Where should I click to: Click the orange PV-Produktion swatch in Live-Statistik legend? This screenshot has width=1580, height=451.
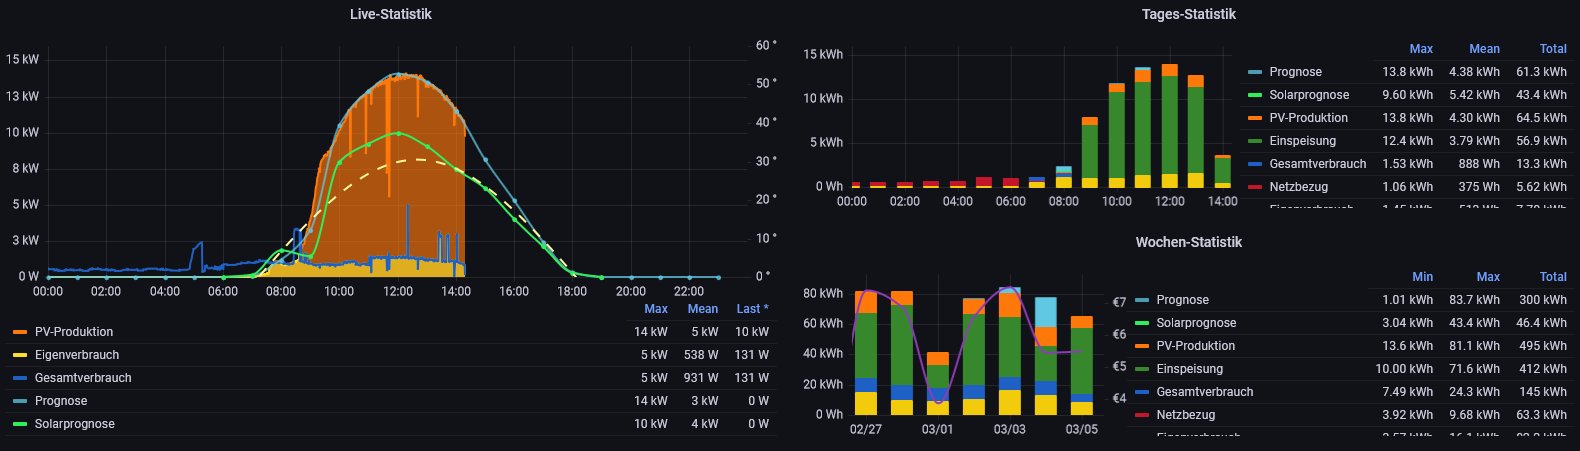[x=20, y=332]
